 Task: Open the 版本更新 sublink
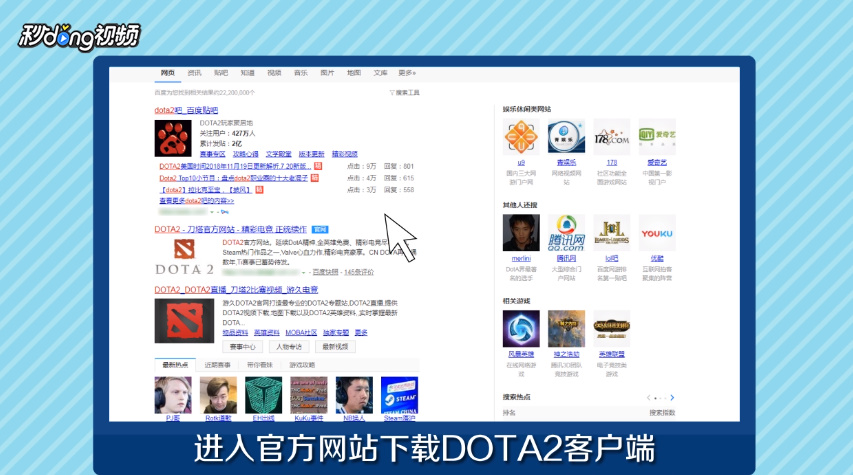(312, 155)
